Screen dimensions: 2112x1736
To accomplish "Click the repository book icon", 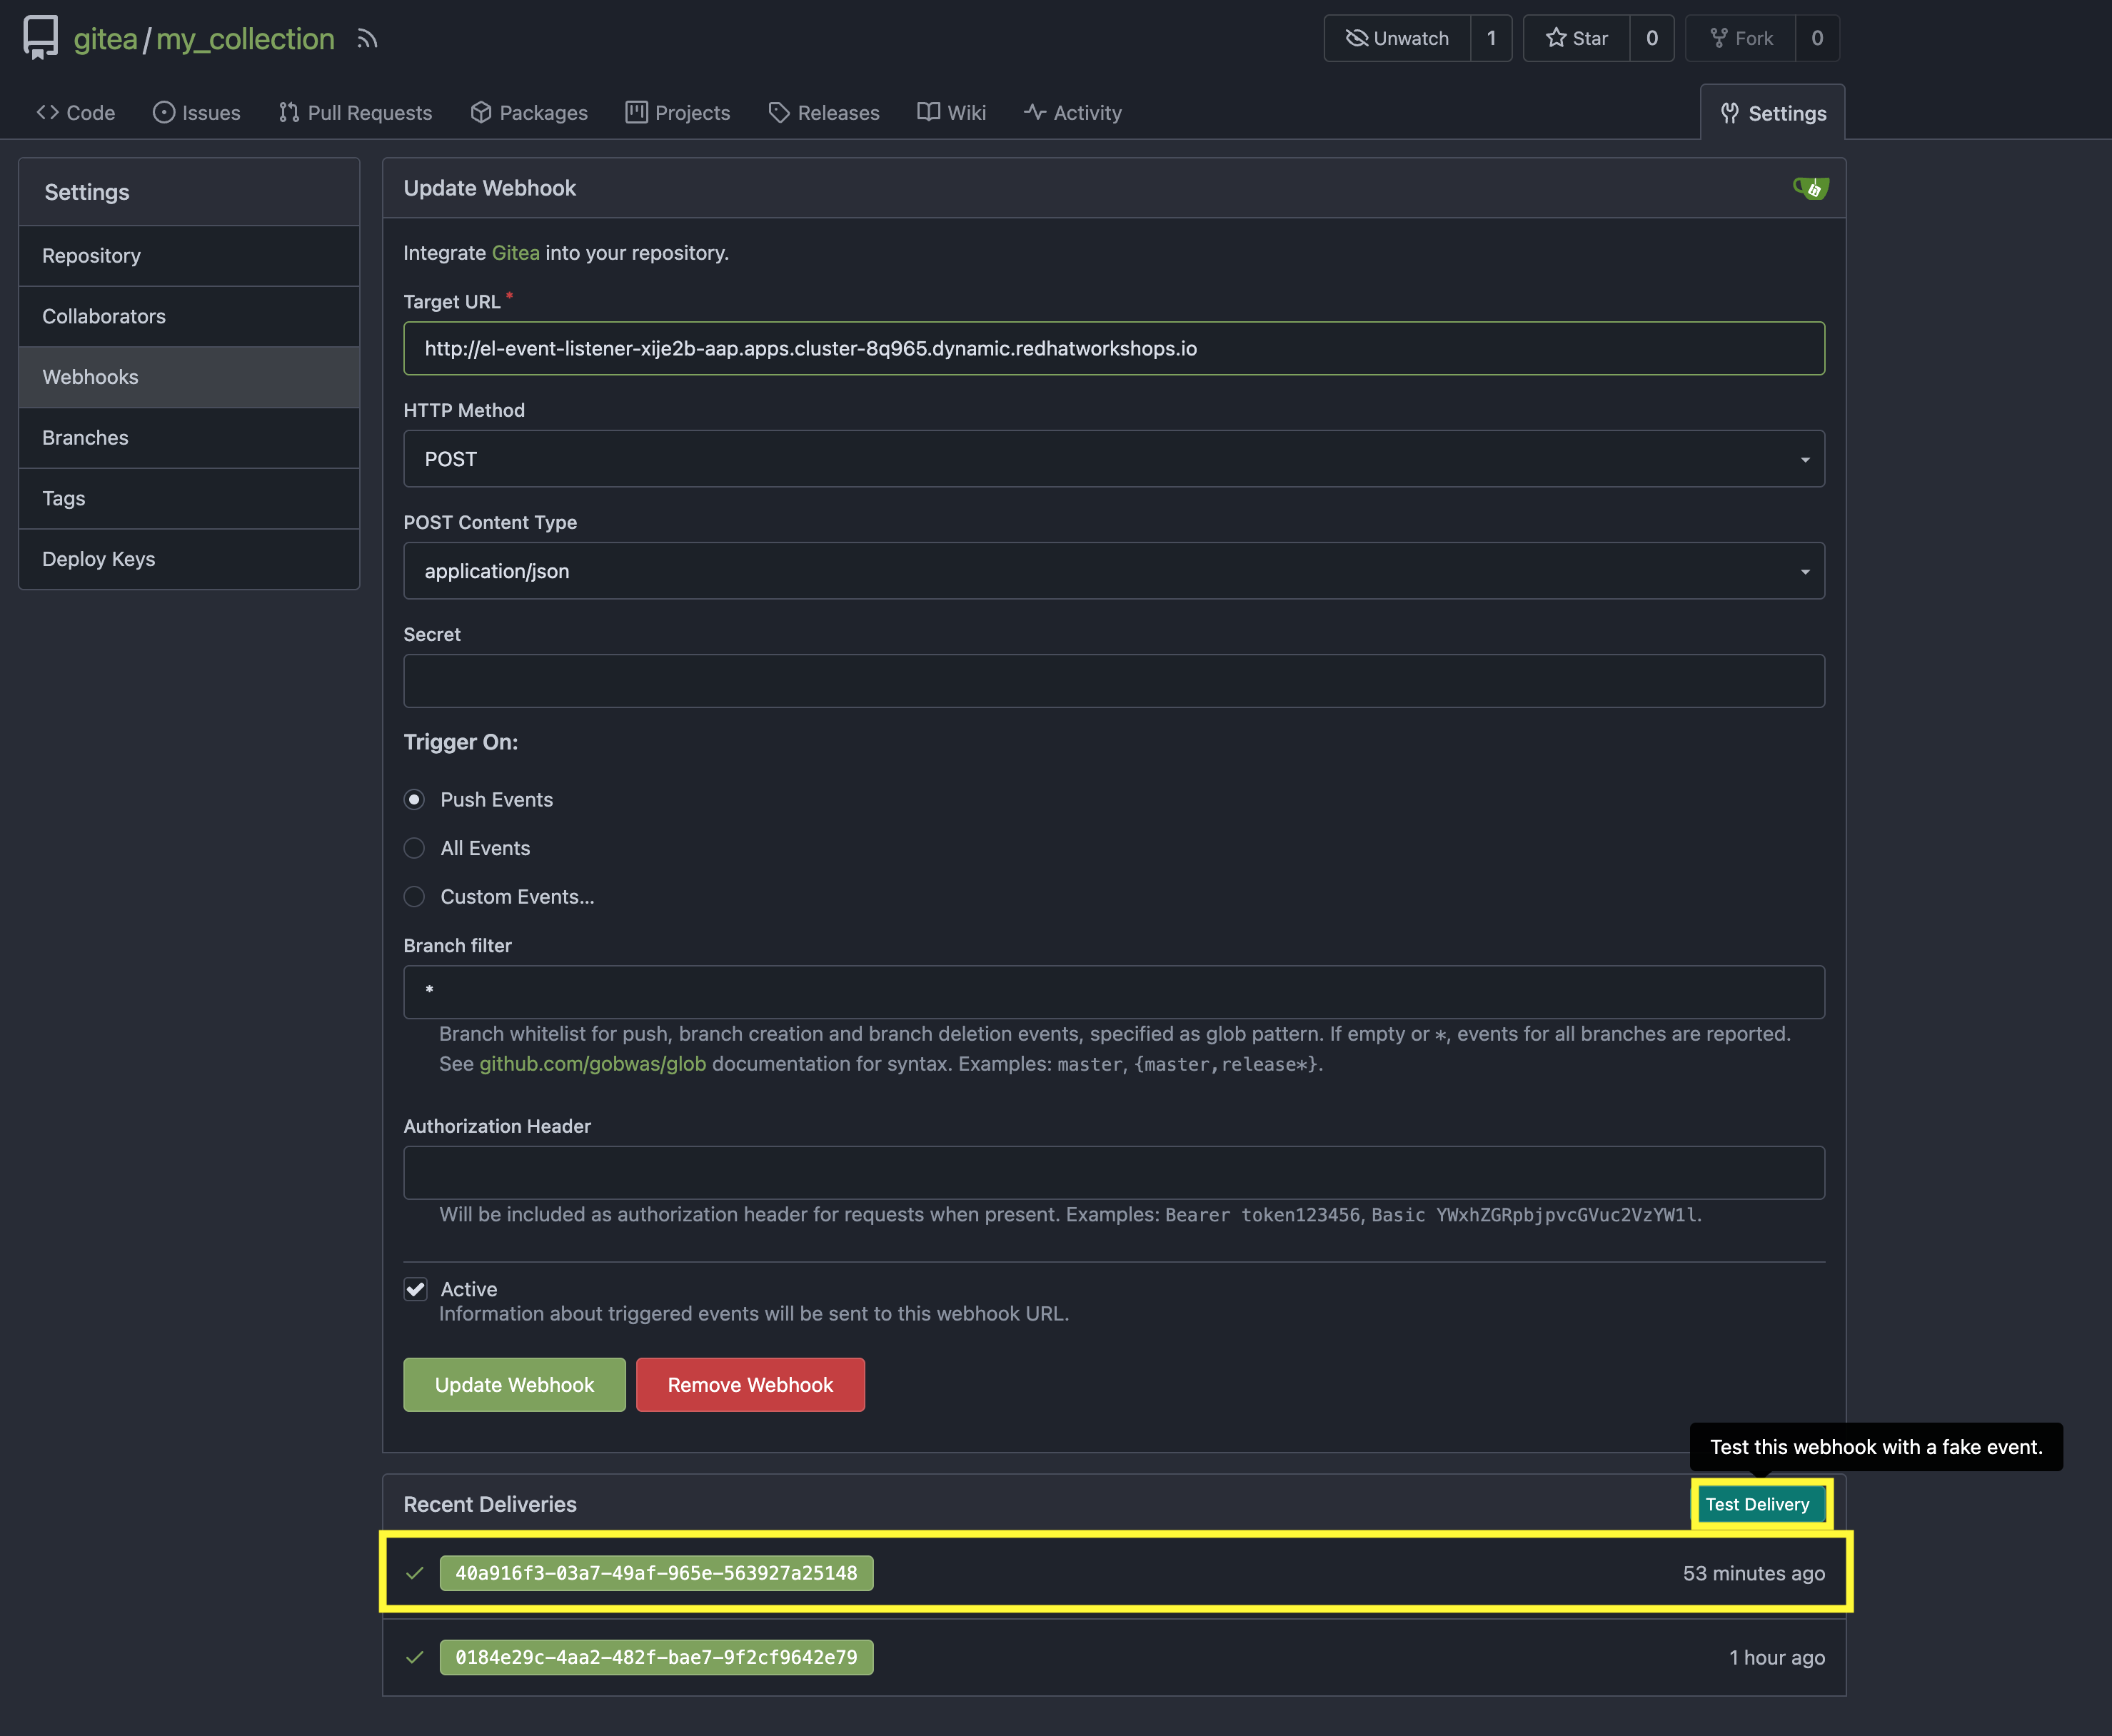I will click(x=39, y=38).
